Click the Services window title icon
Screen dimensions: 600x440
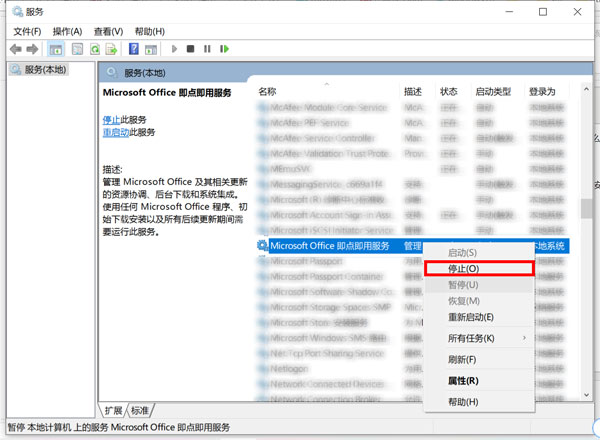[x=17, y=12]
